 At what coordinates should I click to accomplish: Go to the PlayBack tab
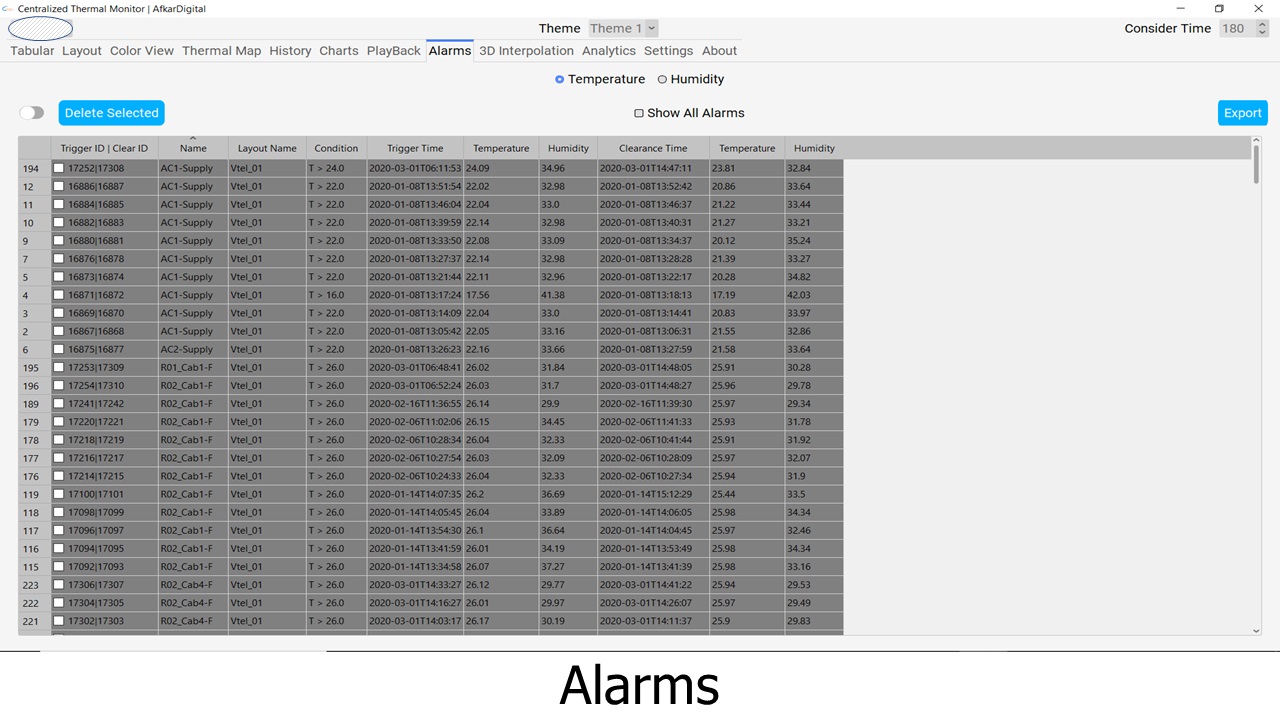pos(393,51)
